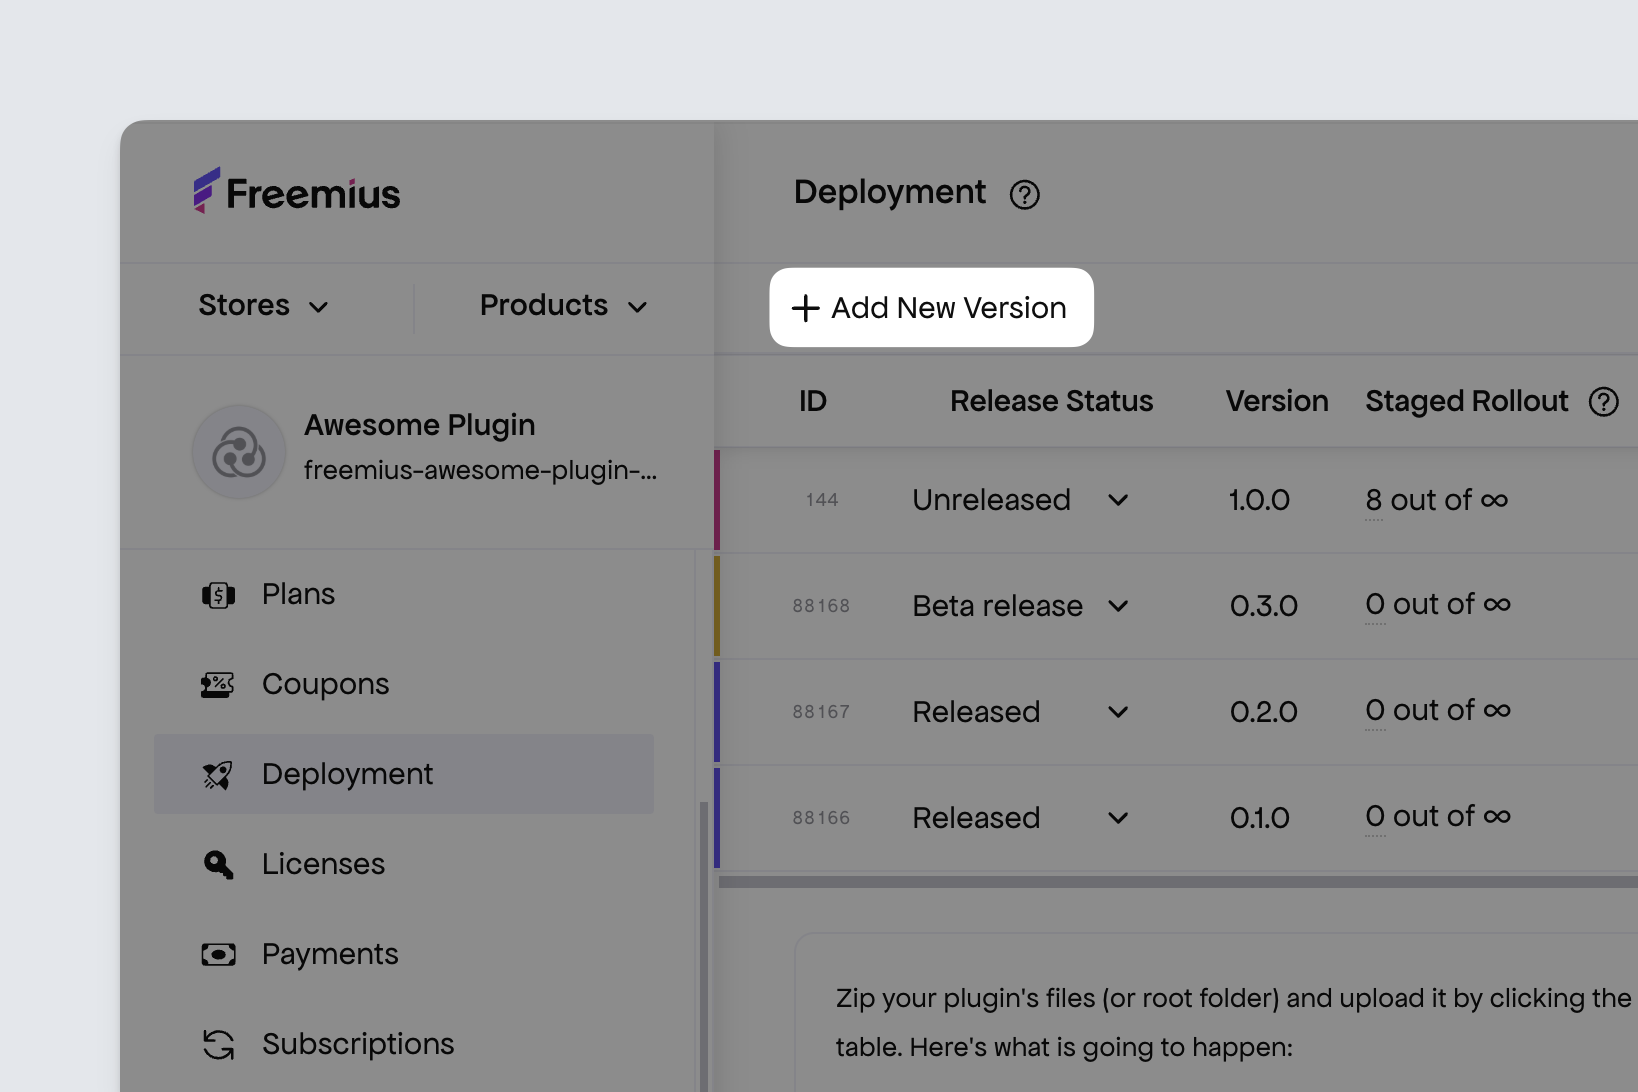
Task: Click version ID 144
Action: pyautogui.click(x=822, y=500)
